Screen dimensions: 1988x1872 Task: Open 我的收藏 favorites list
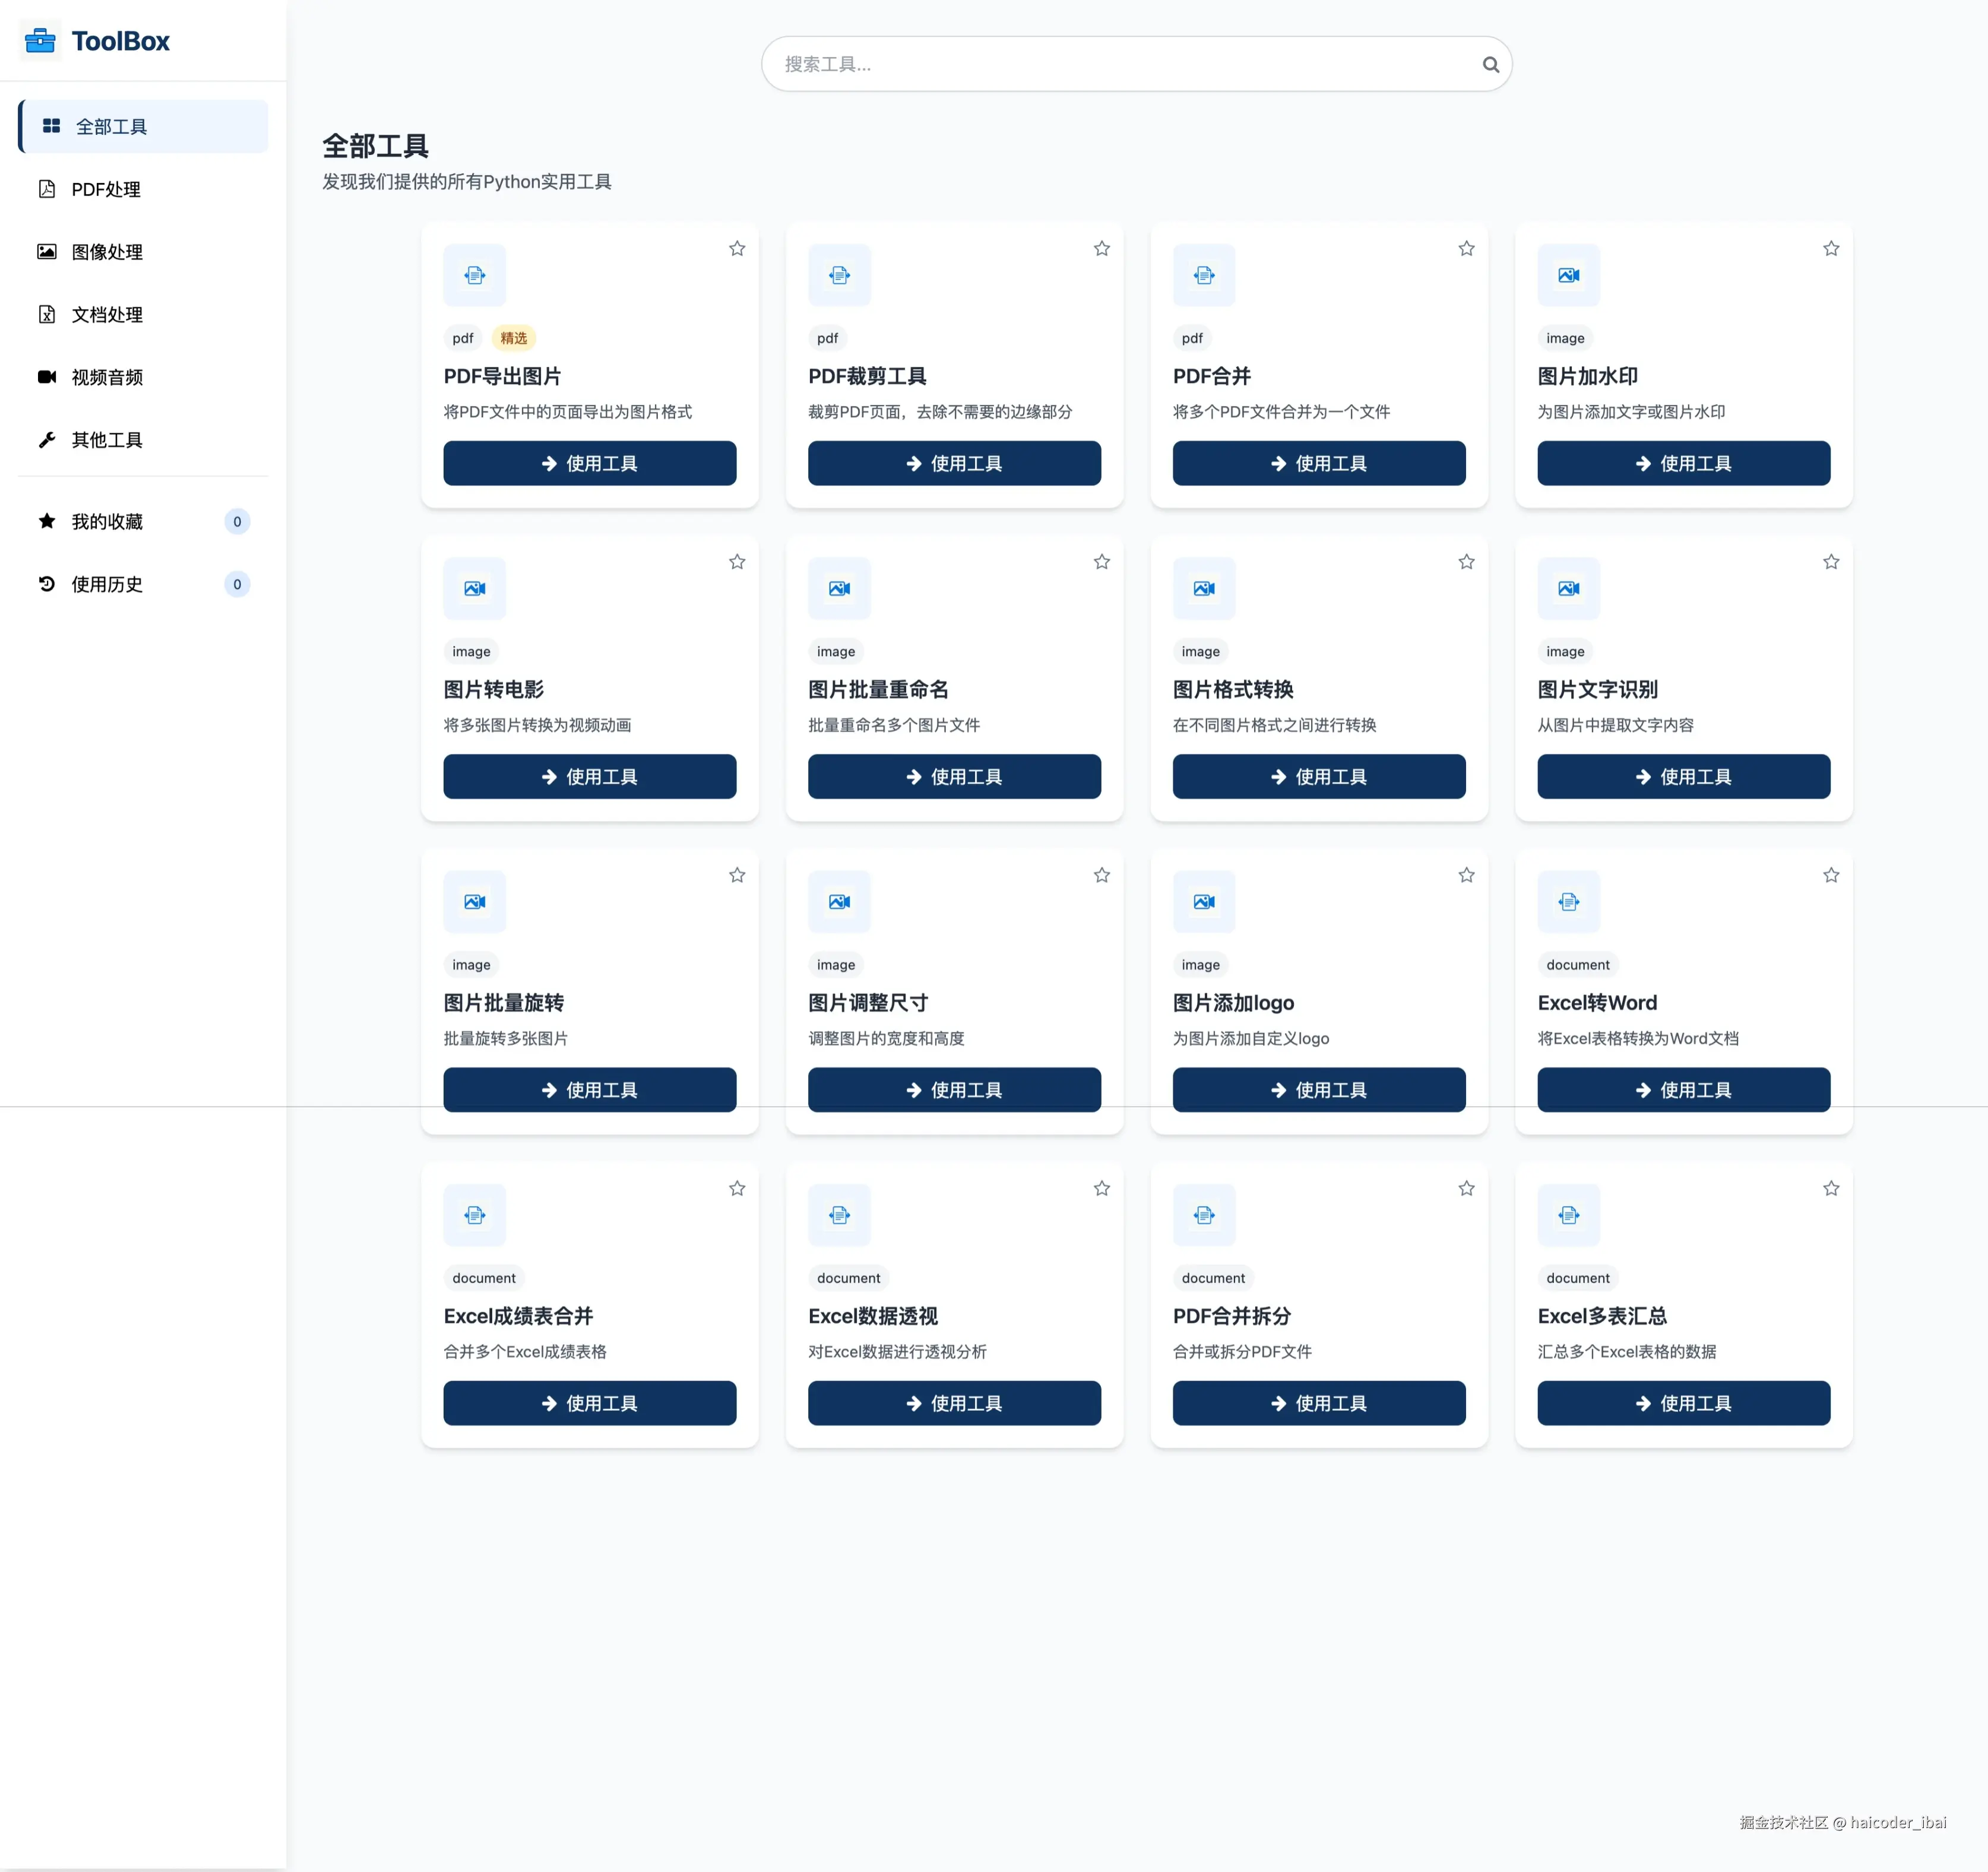[x=106, y=522]
